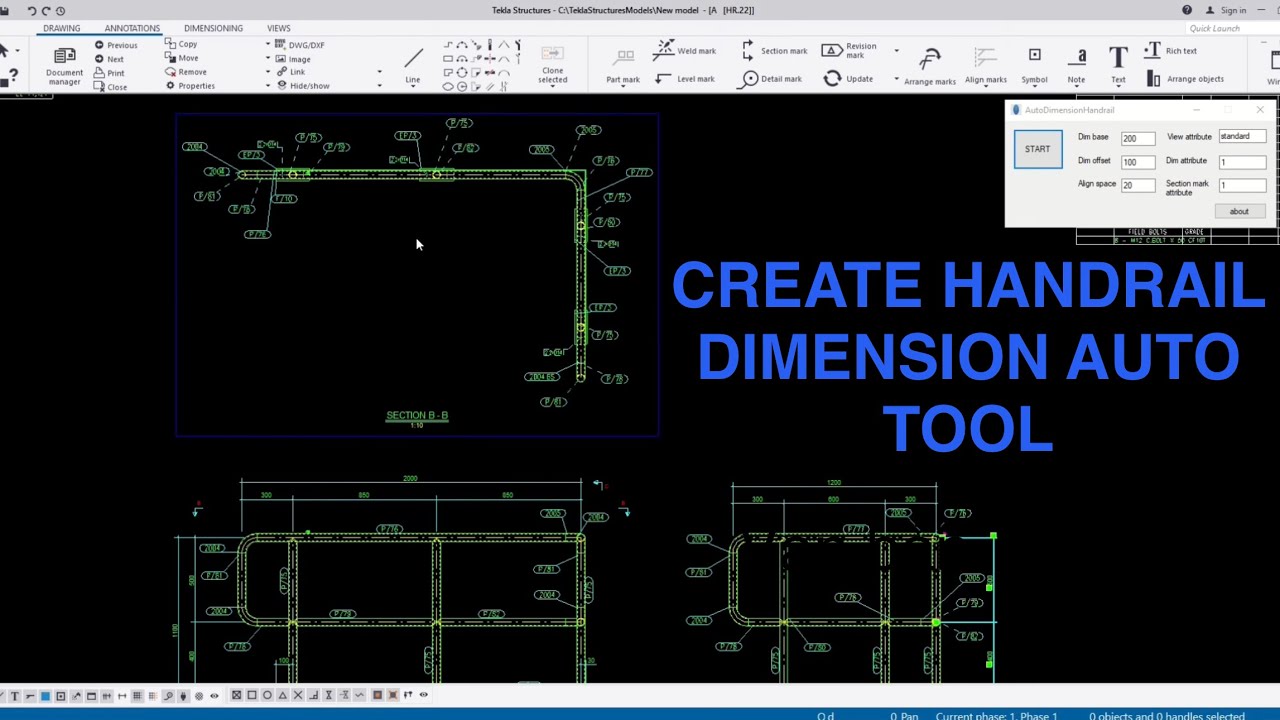The width and height of the screenshot is (1280, 720).
Task: Close the drawing using ribbon Close
Action: [110, 87]
